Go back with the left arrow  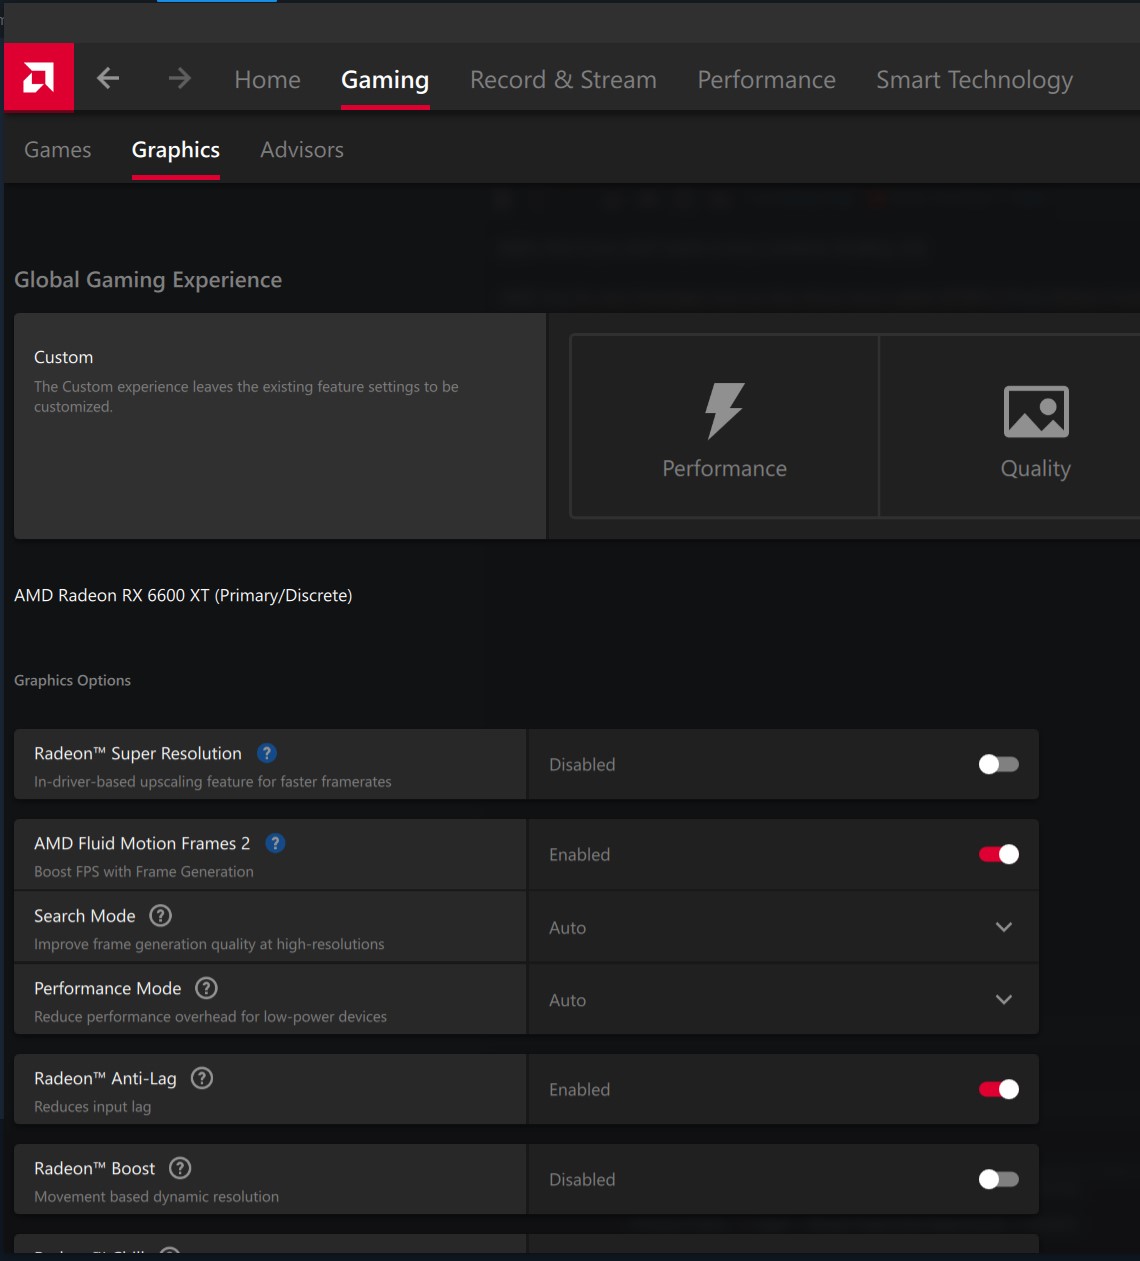tap(108, 78)
